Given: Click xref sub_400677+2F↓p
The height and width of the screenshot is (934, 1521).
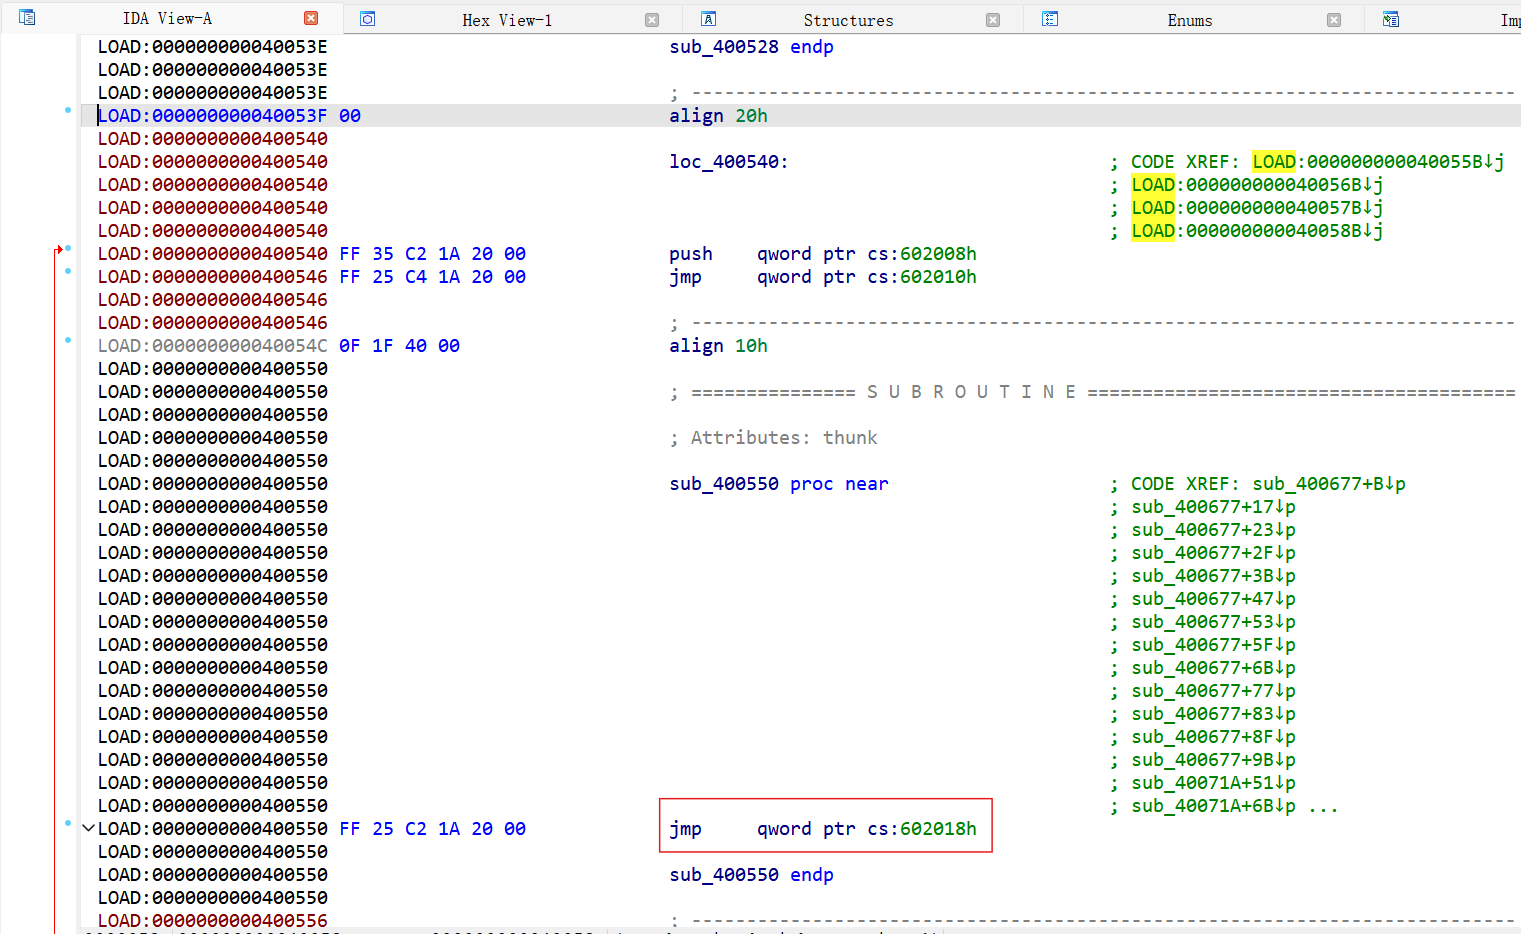Looking at the screenshot, I should click(1213, 553).
